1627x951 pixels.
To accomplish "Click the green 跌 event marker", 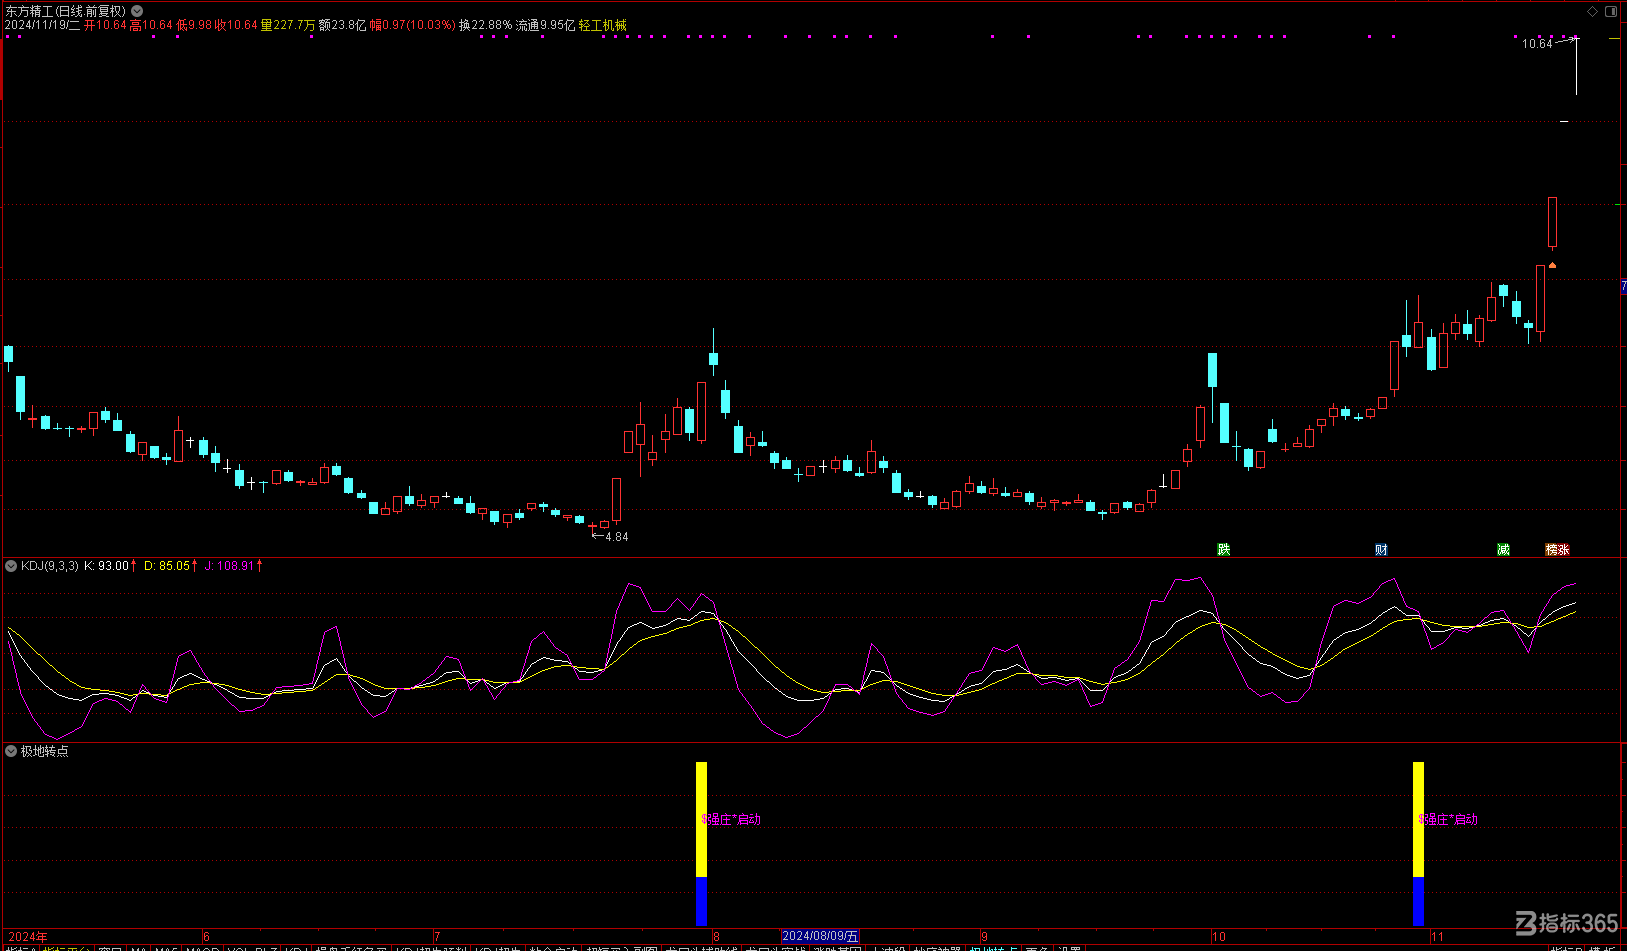I will 1223,550.
